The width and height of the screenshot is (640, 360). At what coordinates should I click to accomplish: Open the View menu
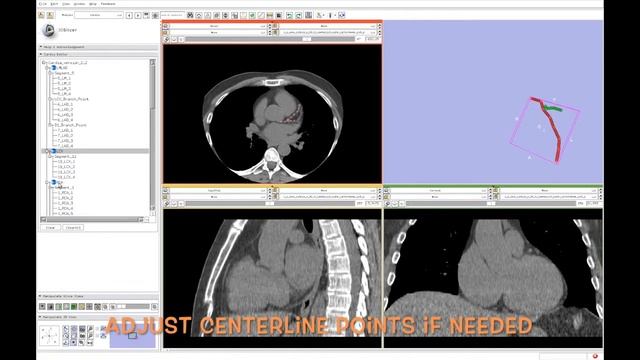[x=66, y=4]
